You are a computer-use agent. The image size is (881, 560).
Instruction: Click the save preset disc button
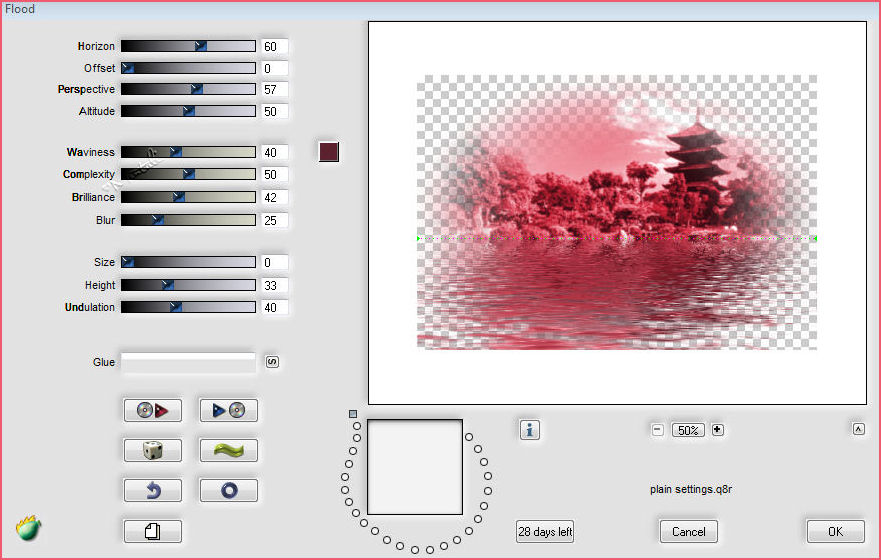pyautogui.click(x=228, y=410)
